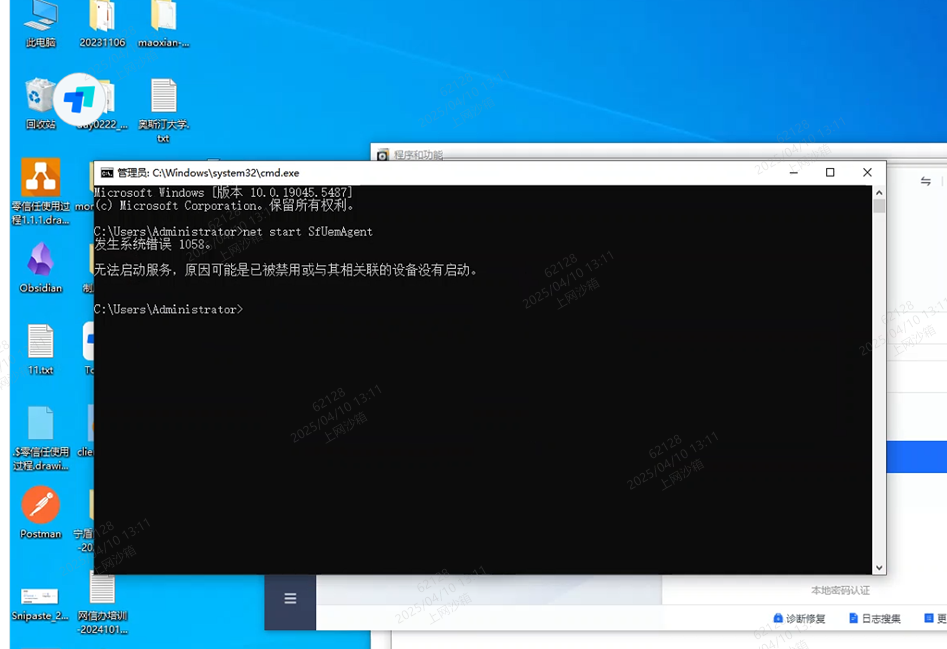Click the hamburger menu button below cmd
This screenshot has width=947, height=649.
coord(290,599)
